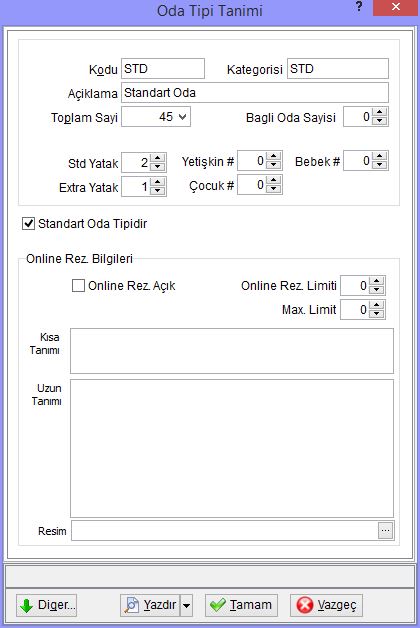Viewport: 420px width, 628px height.
Task: Increase Std Yatak with the up arrow
Action: tap(158, 158)
